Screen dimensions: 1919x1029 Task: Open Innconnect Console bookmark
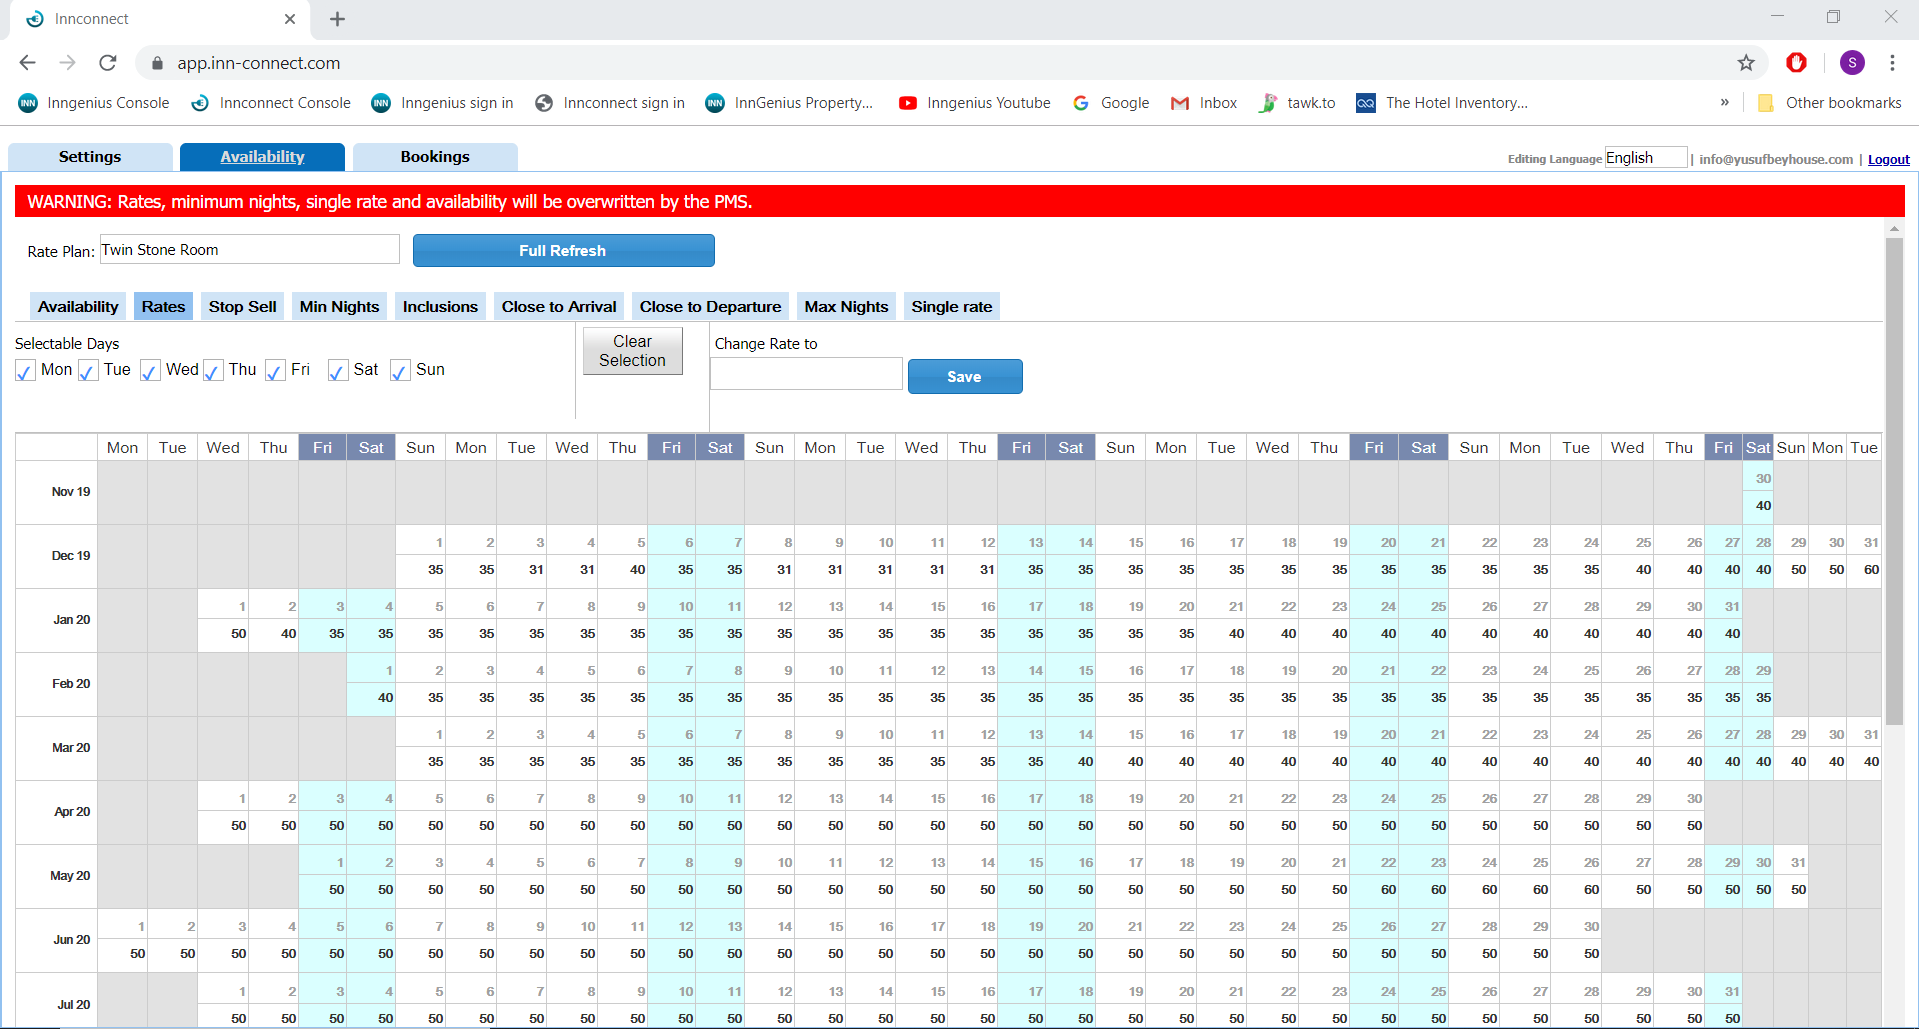271,103
